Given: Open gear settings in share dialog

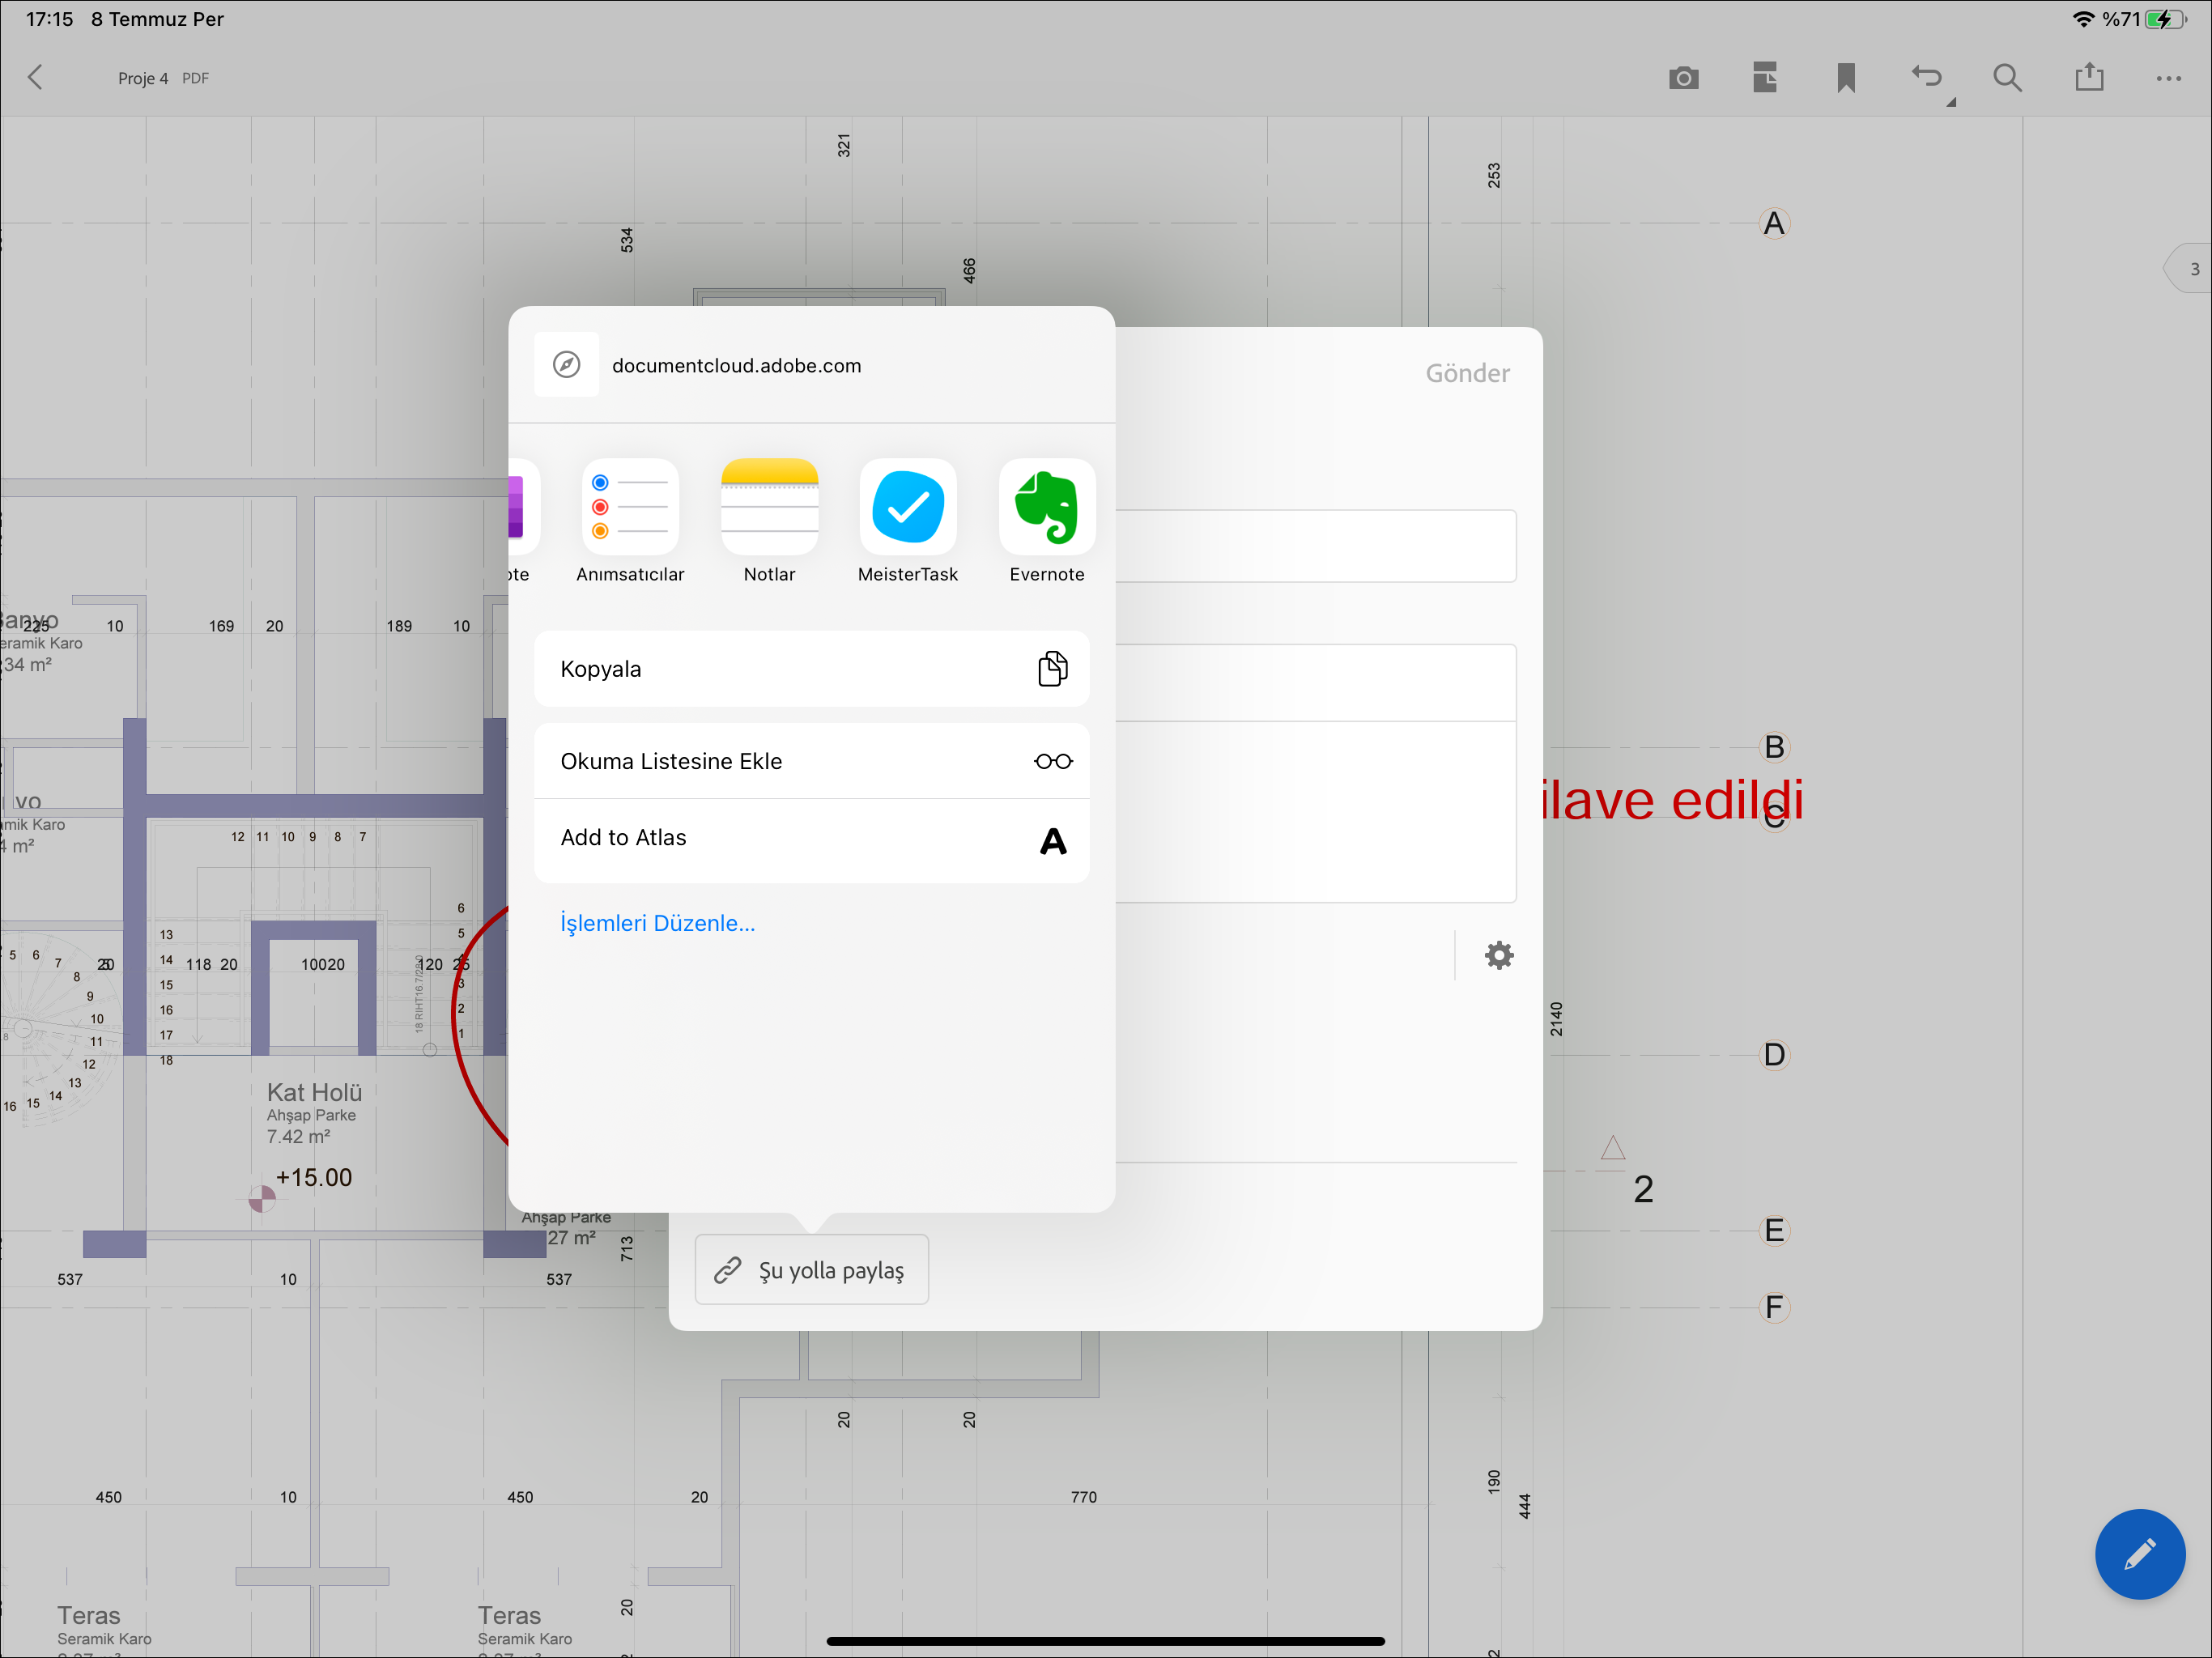Looking at the screenshot, I should (x=1498, y=955).
